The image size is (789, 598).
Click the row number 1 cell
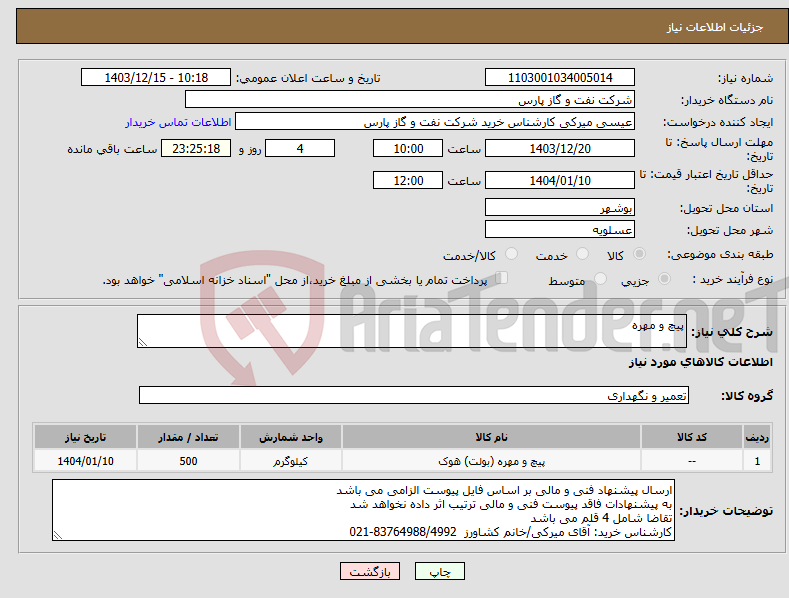click(757, 461)
